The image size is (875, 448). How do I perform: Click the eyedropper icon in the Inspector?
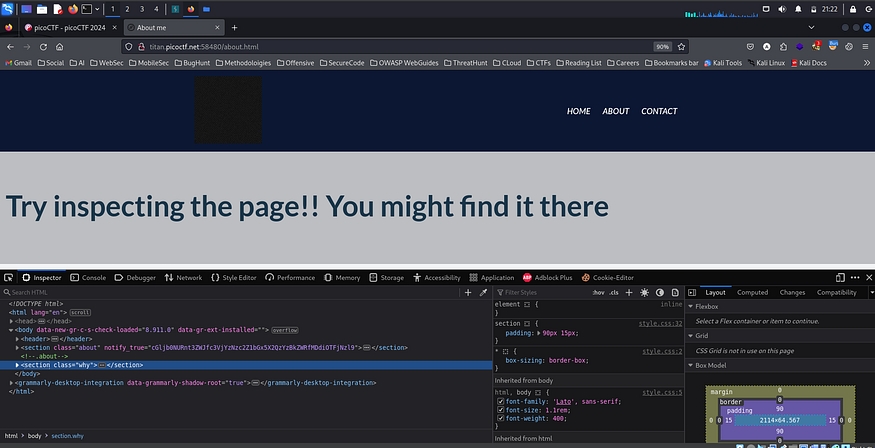click(x=484, y=292)
